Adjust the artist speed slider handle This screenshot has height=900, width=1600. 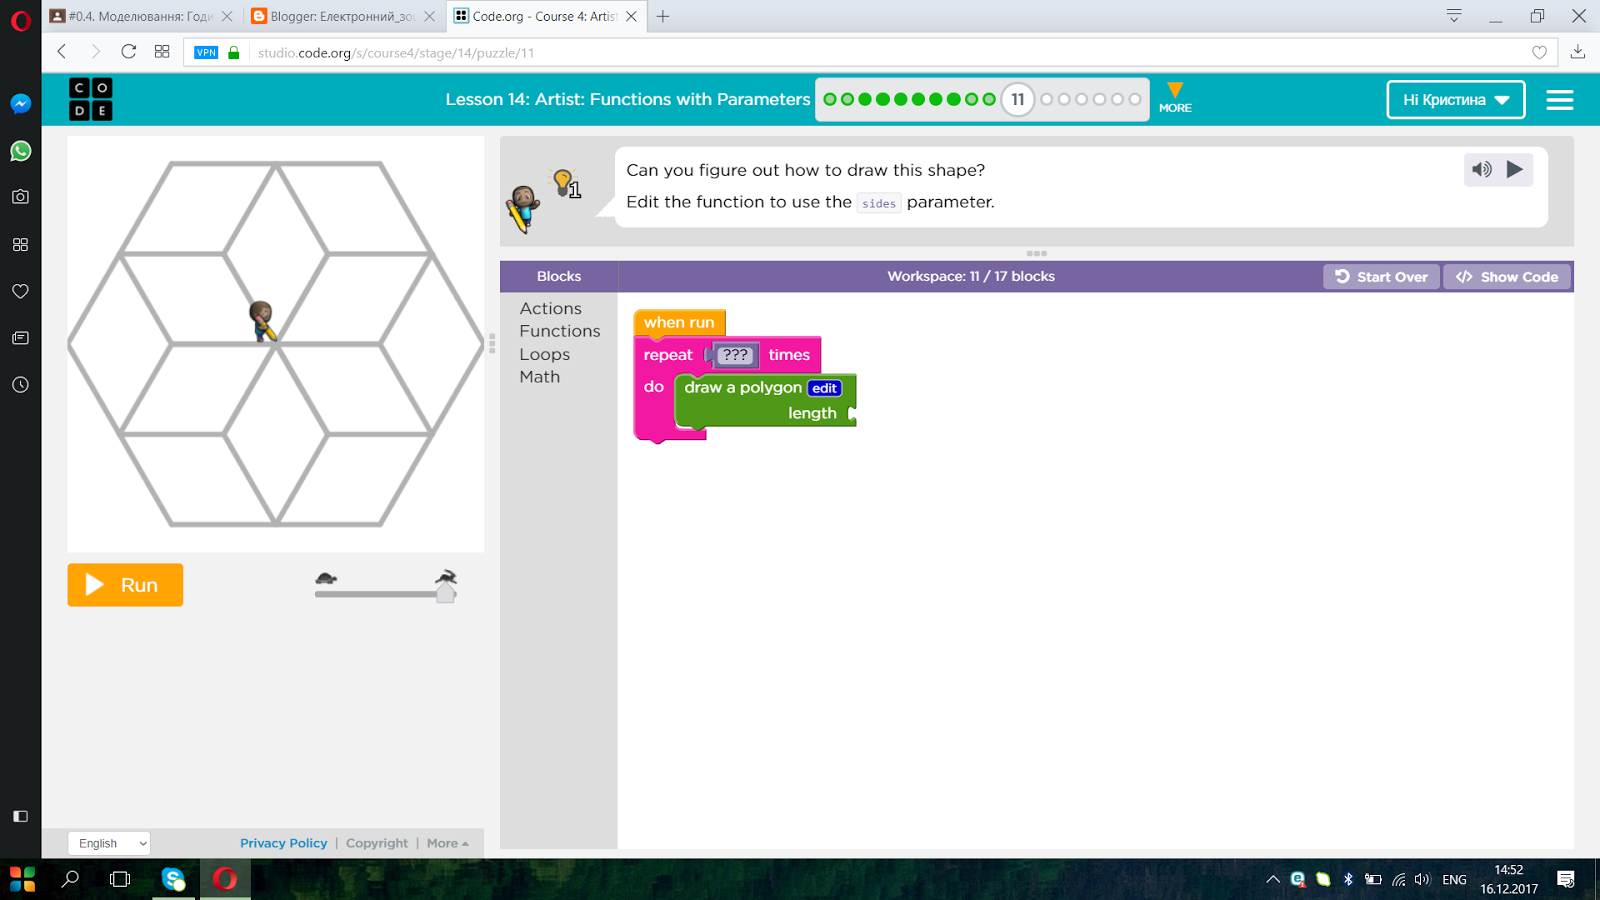pyautogui.click(x=446, y=593)
